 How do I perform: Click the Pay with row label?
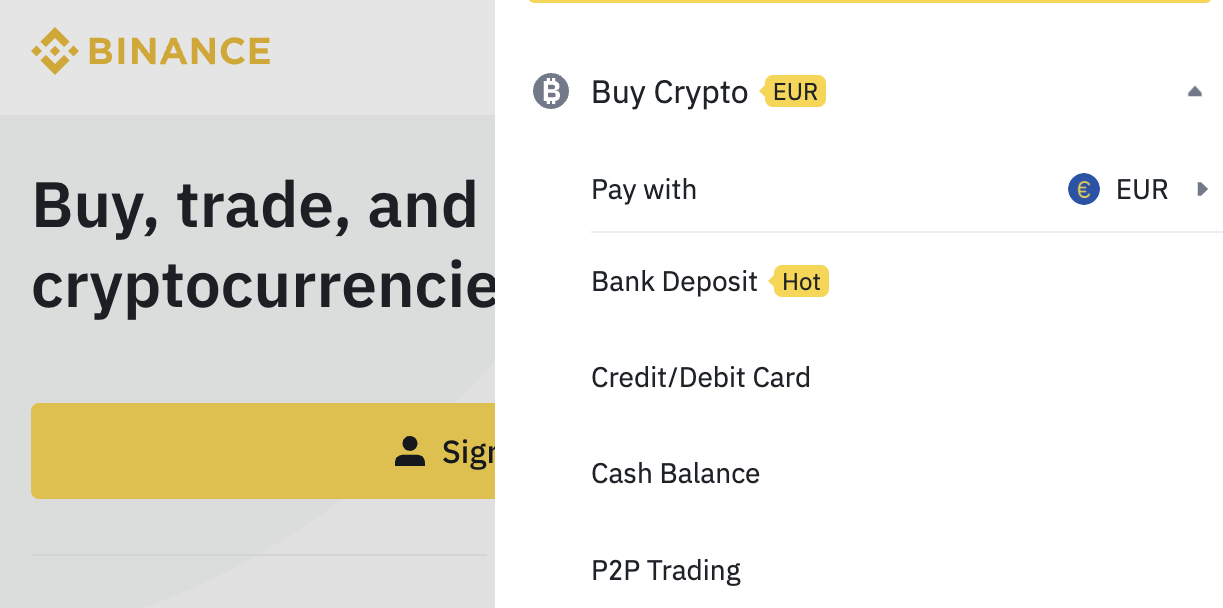[x=644, y=190]
